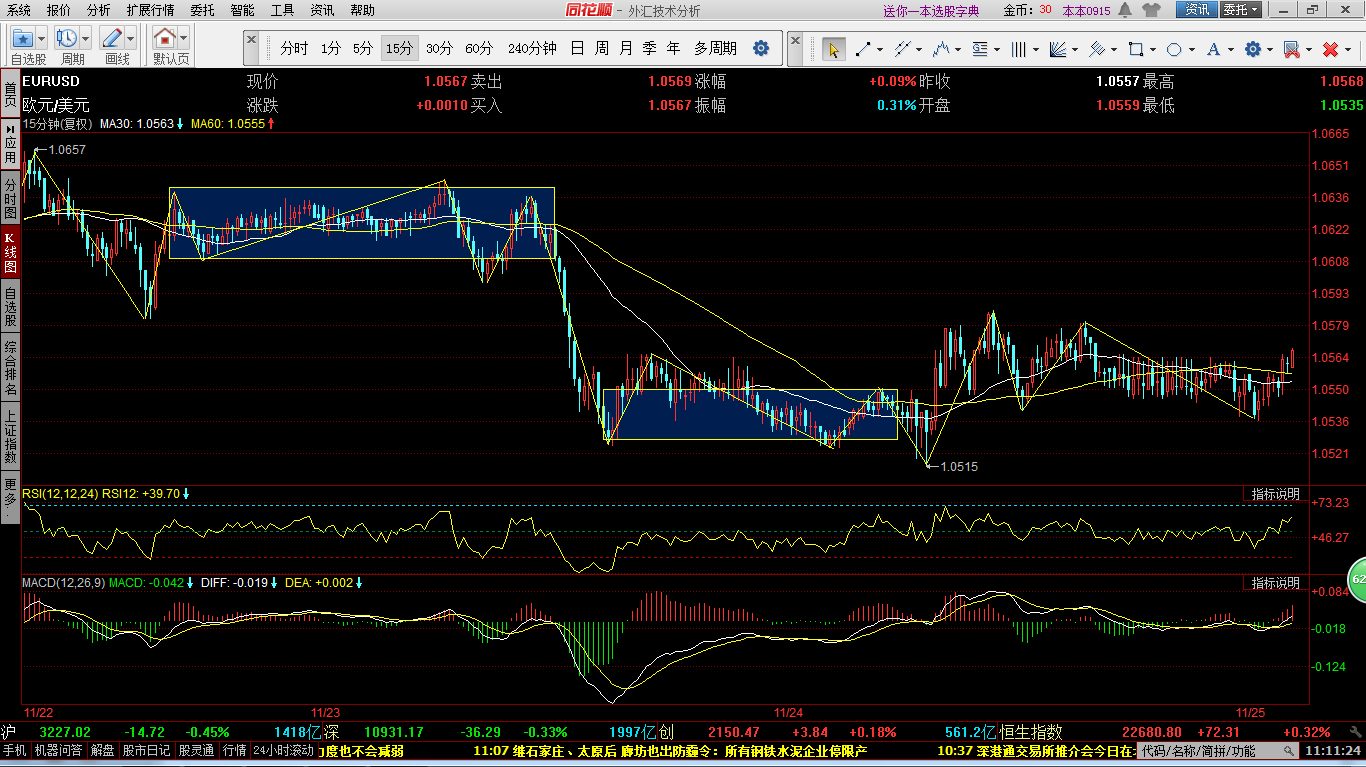The image size is (1366, 767).
Task: Open the 委托 dropdown button at top right
Action: pyautogui.click(x=1241, y=10)
